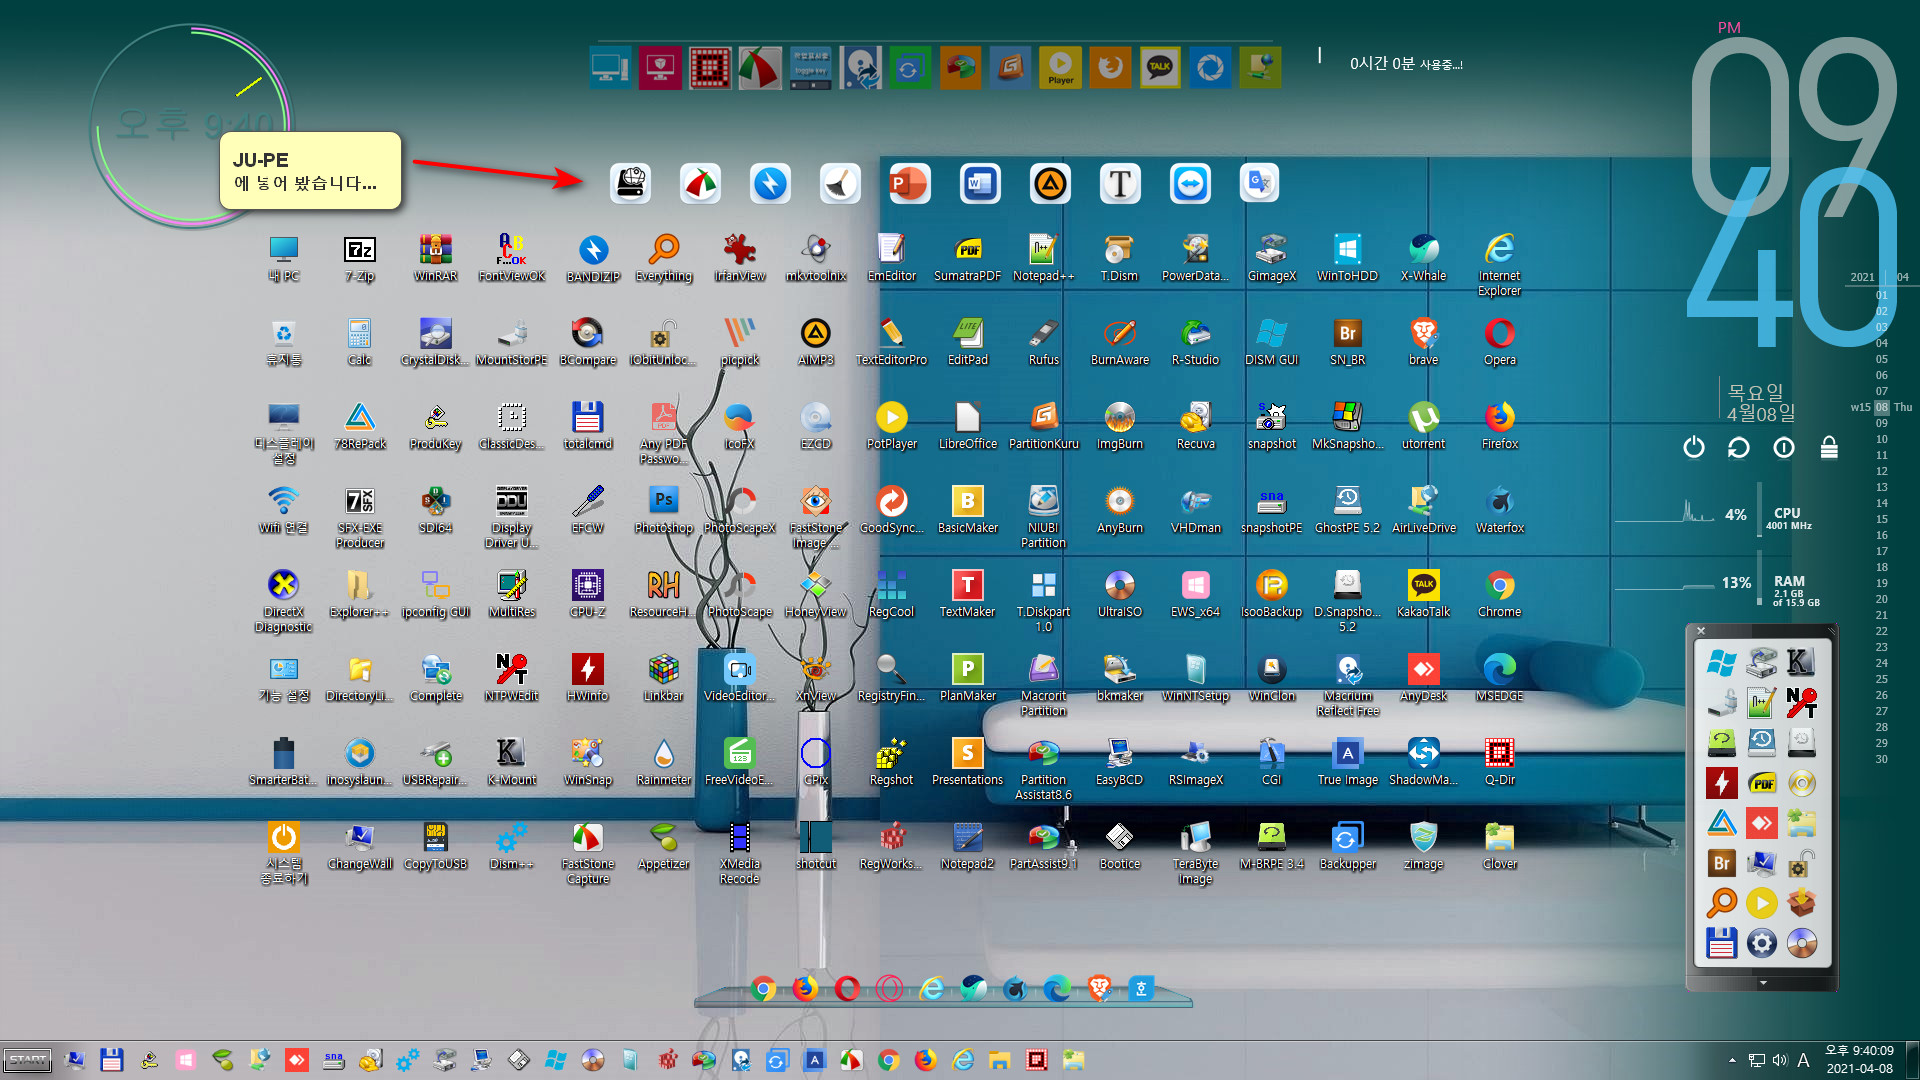This screenshot has height=1080, width=1920.
Task: Open GhostPE 5.2 desktop icon
Action: [1347, 510]
